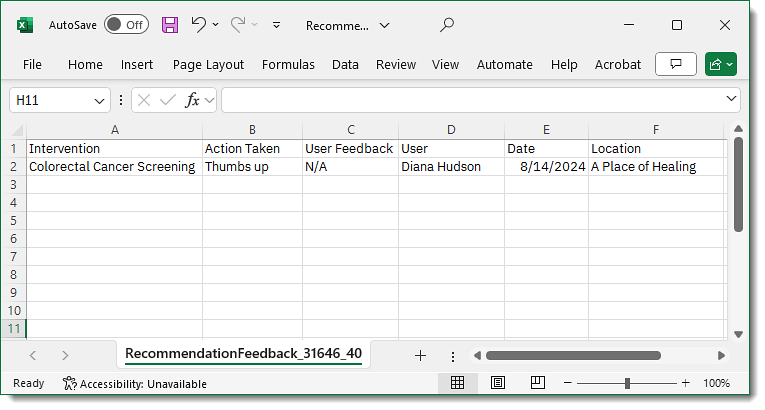
Task: Select the 8/14/2024 date cell
Action: coord(546,167)
